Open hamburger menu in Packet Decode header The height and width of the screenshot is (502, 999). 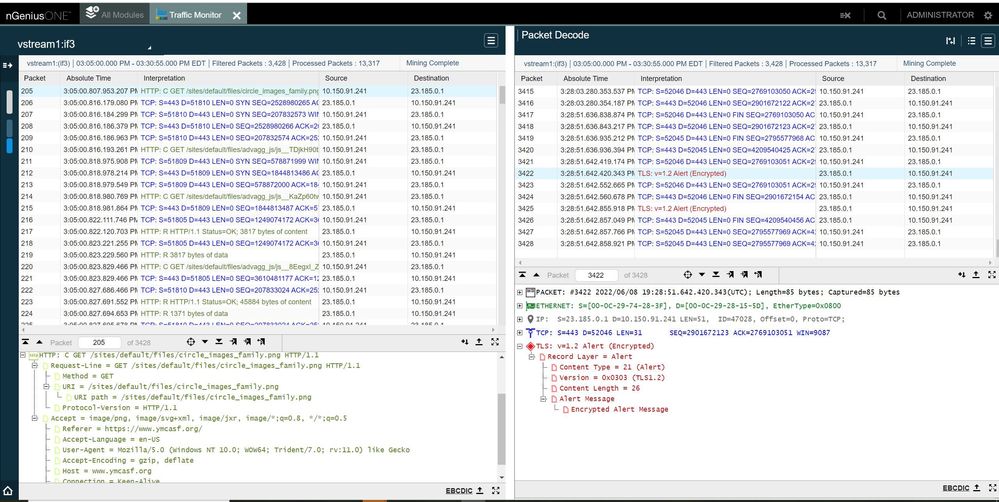point(989,40)
